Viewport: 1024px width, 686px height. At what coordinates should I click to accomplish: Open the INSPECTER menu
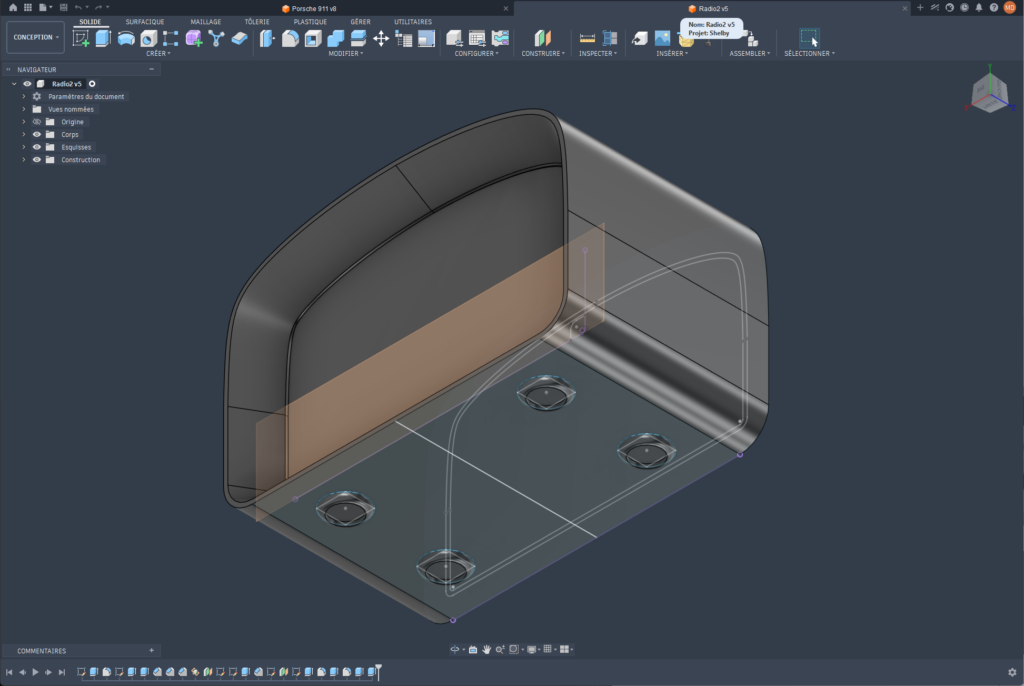[598, 54]
